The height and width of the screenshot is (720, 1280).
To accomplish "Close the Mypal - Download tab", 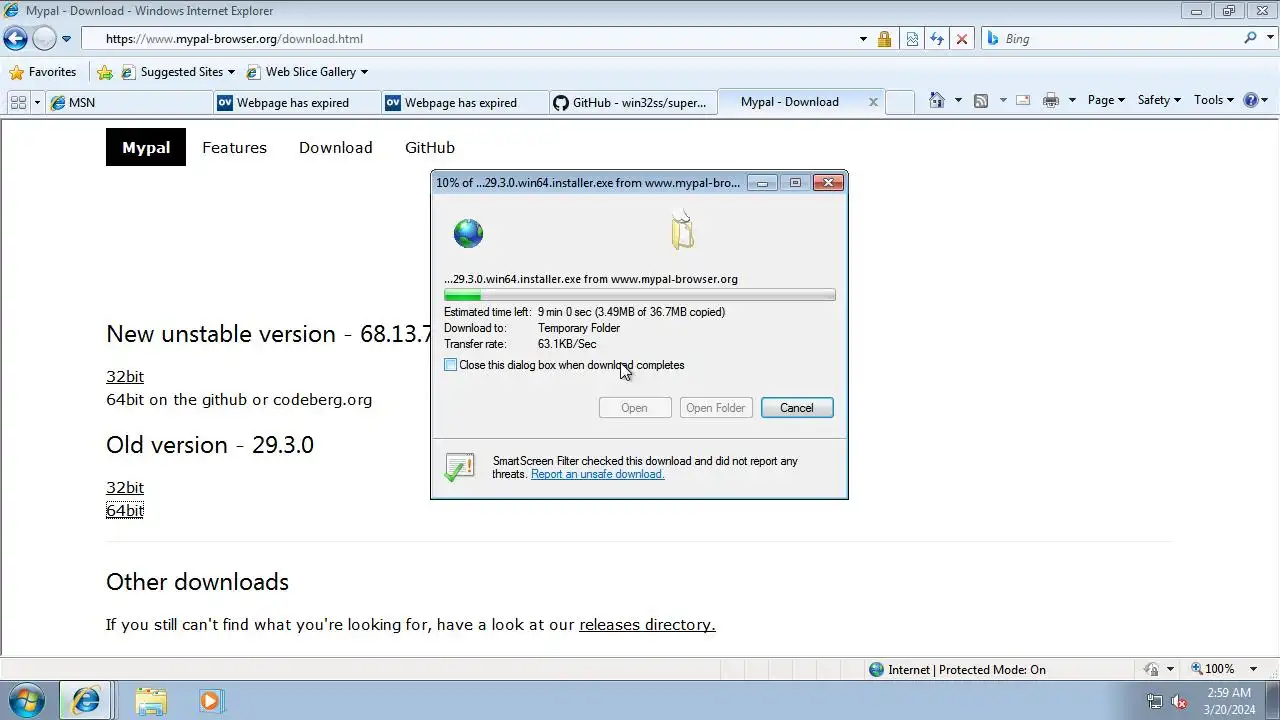I will (x=873, y=102).
